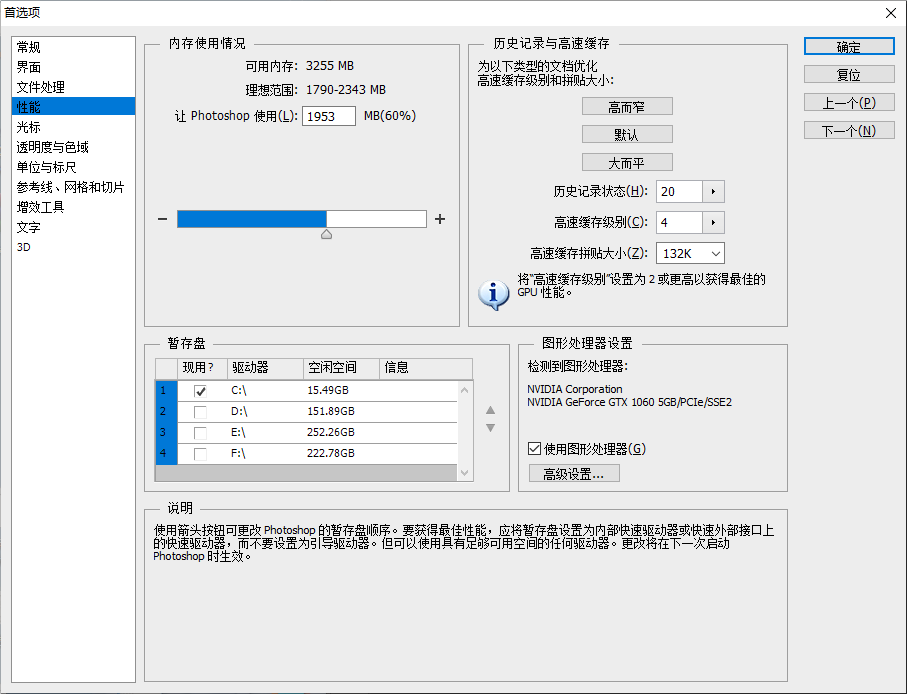Click the Photoshop memory amount input field
This screenshot has width=907, height=694.
[330, 115]
